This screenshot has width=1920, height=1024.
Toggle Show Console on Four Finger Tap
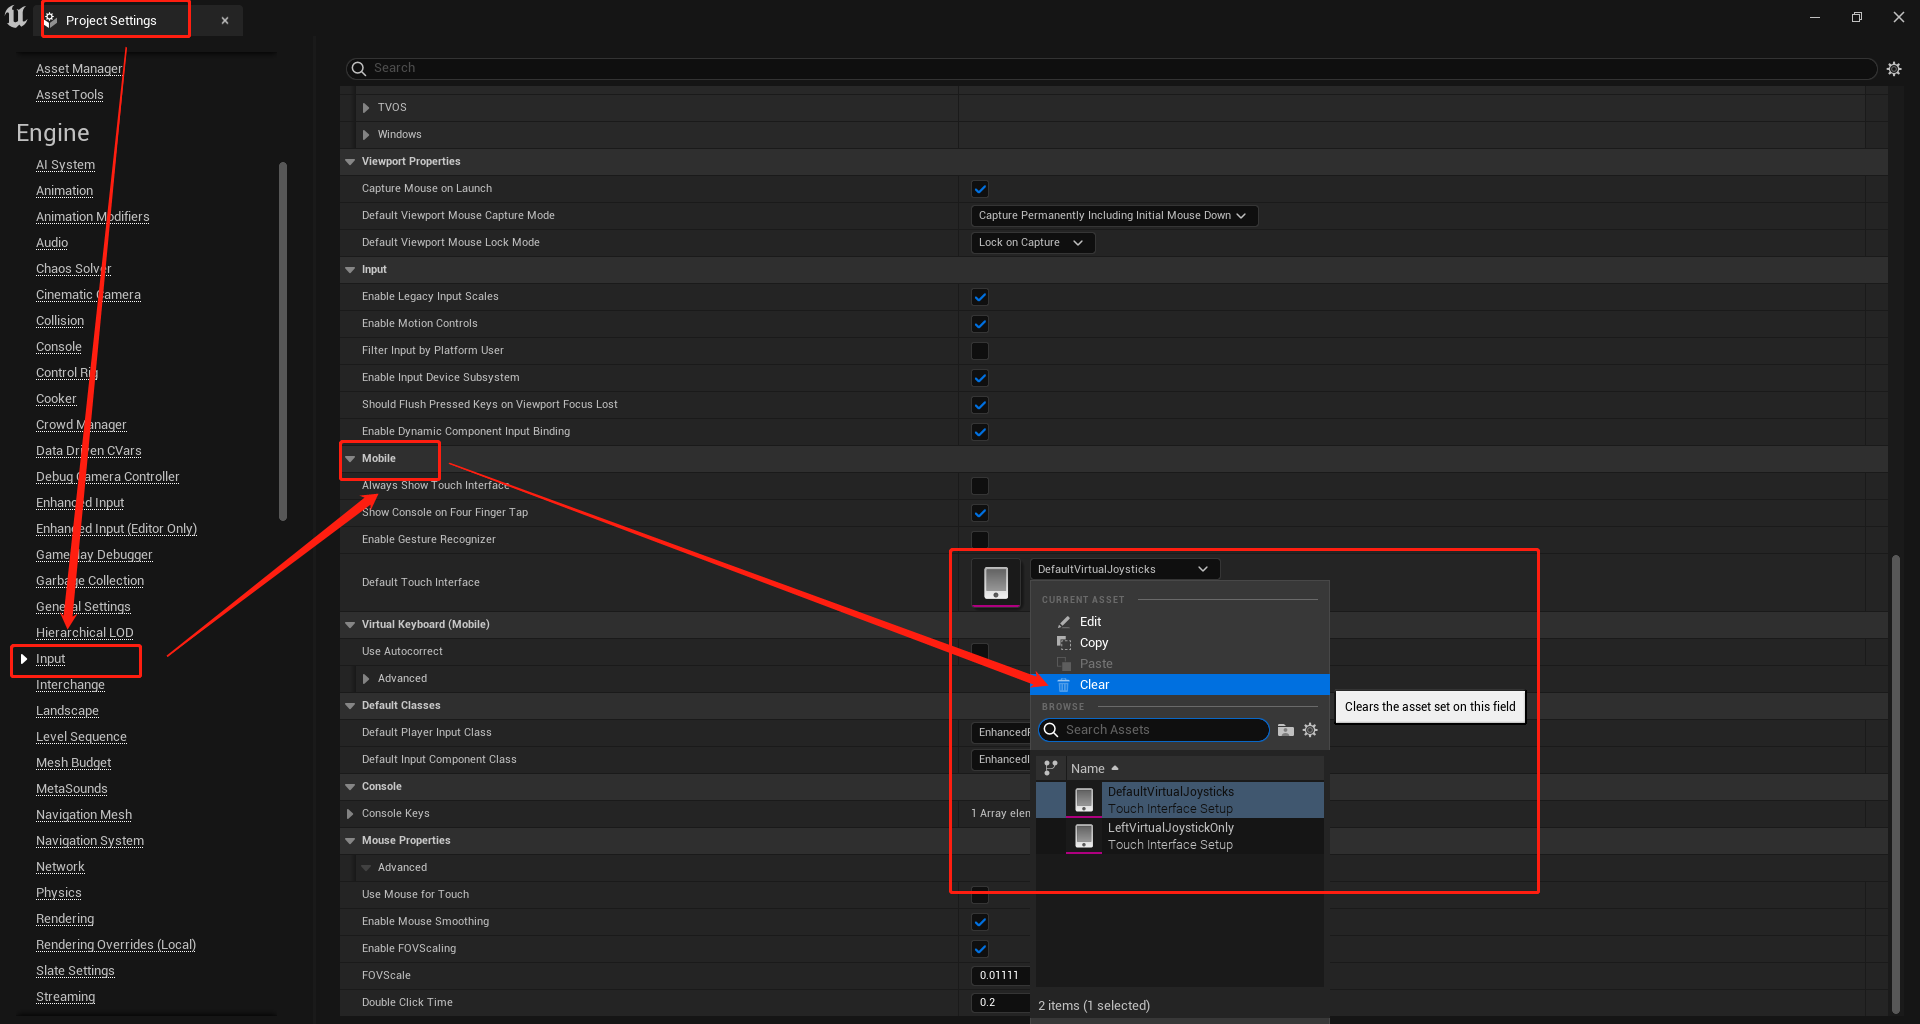click(980, 513)
